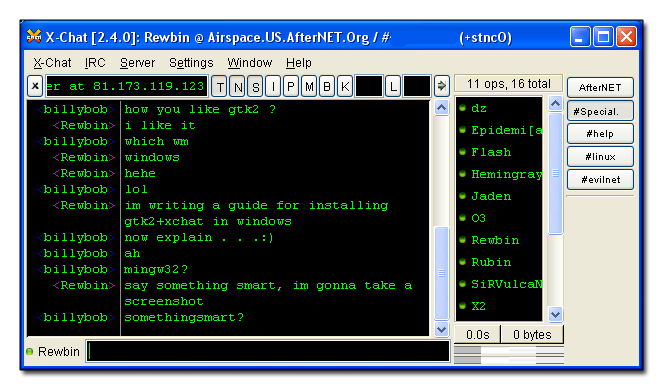Image resolution: width=663 pixels, height=390 pixels.
Task: Click the 'how you like gtk2 ?' message
Action: click(x=200, y=110)
